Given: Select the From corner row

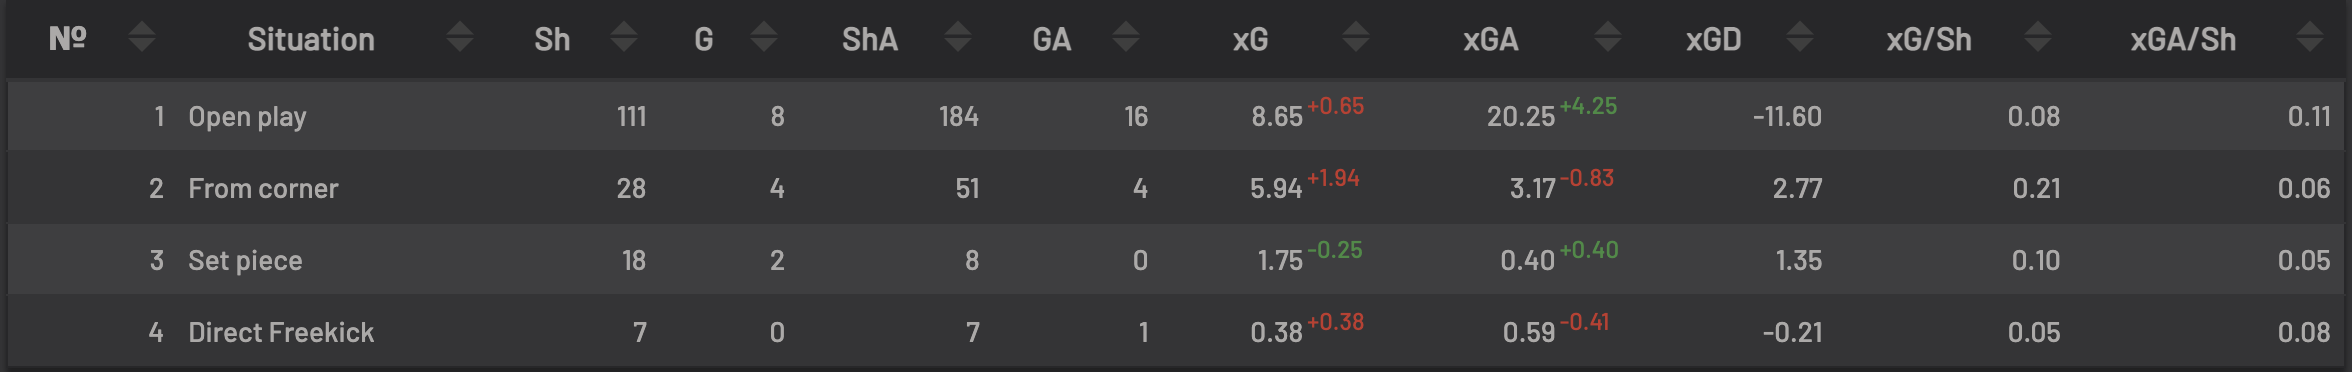Looking at the screenshot, I should pos(1176,187).
